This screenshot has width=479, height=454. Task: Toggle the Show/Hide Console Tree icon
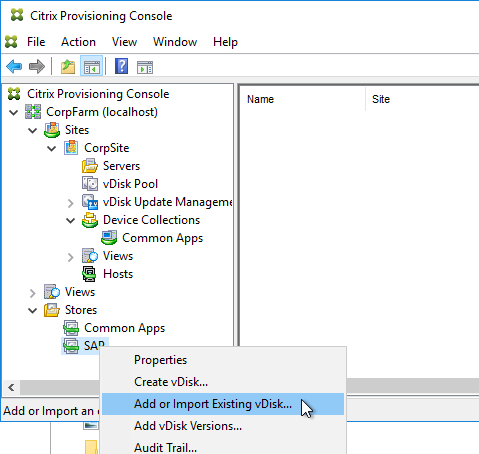[91, 67]
